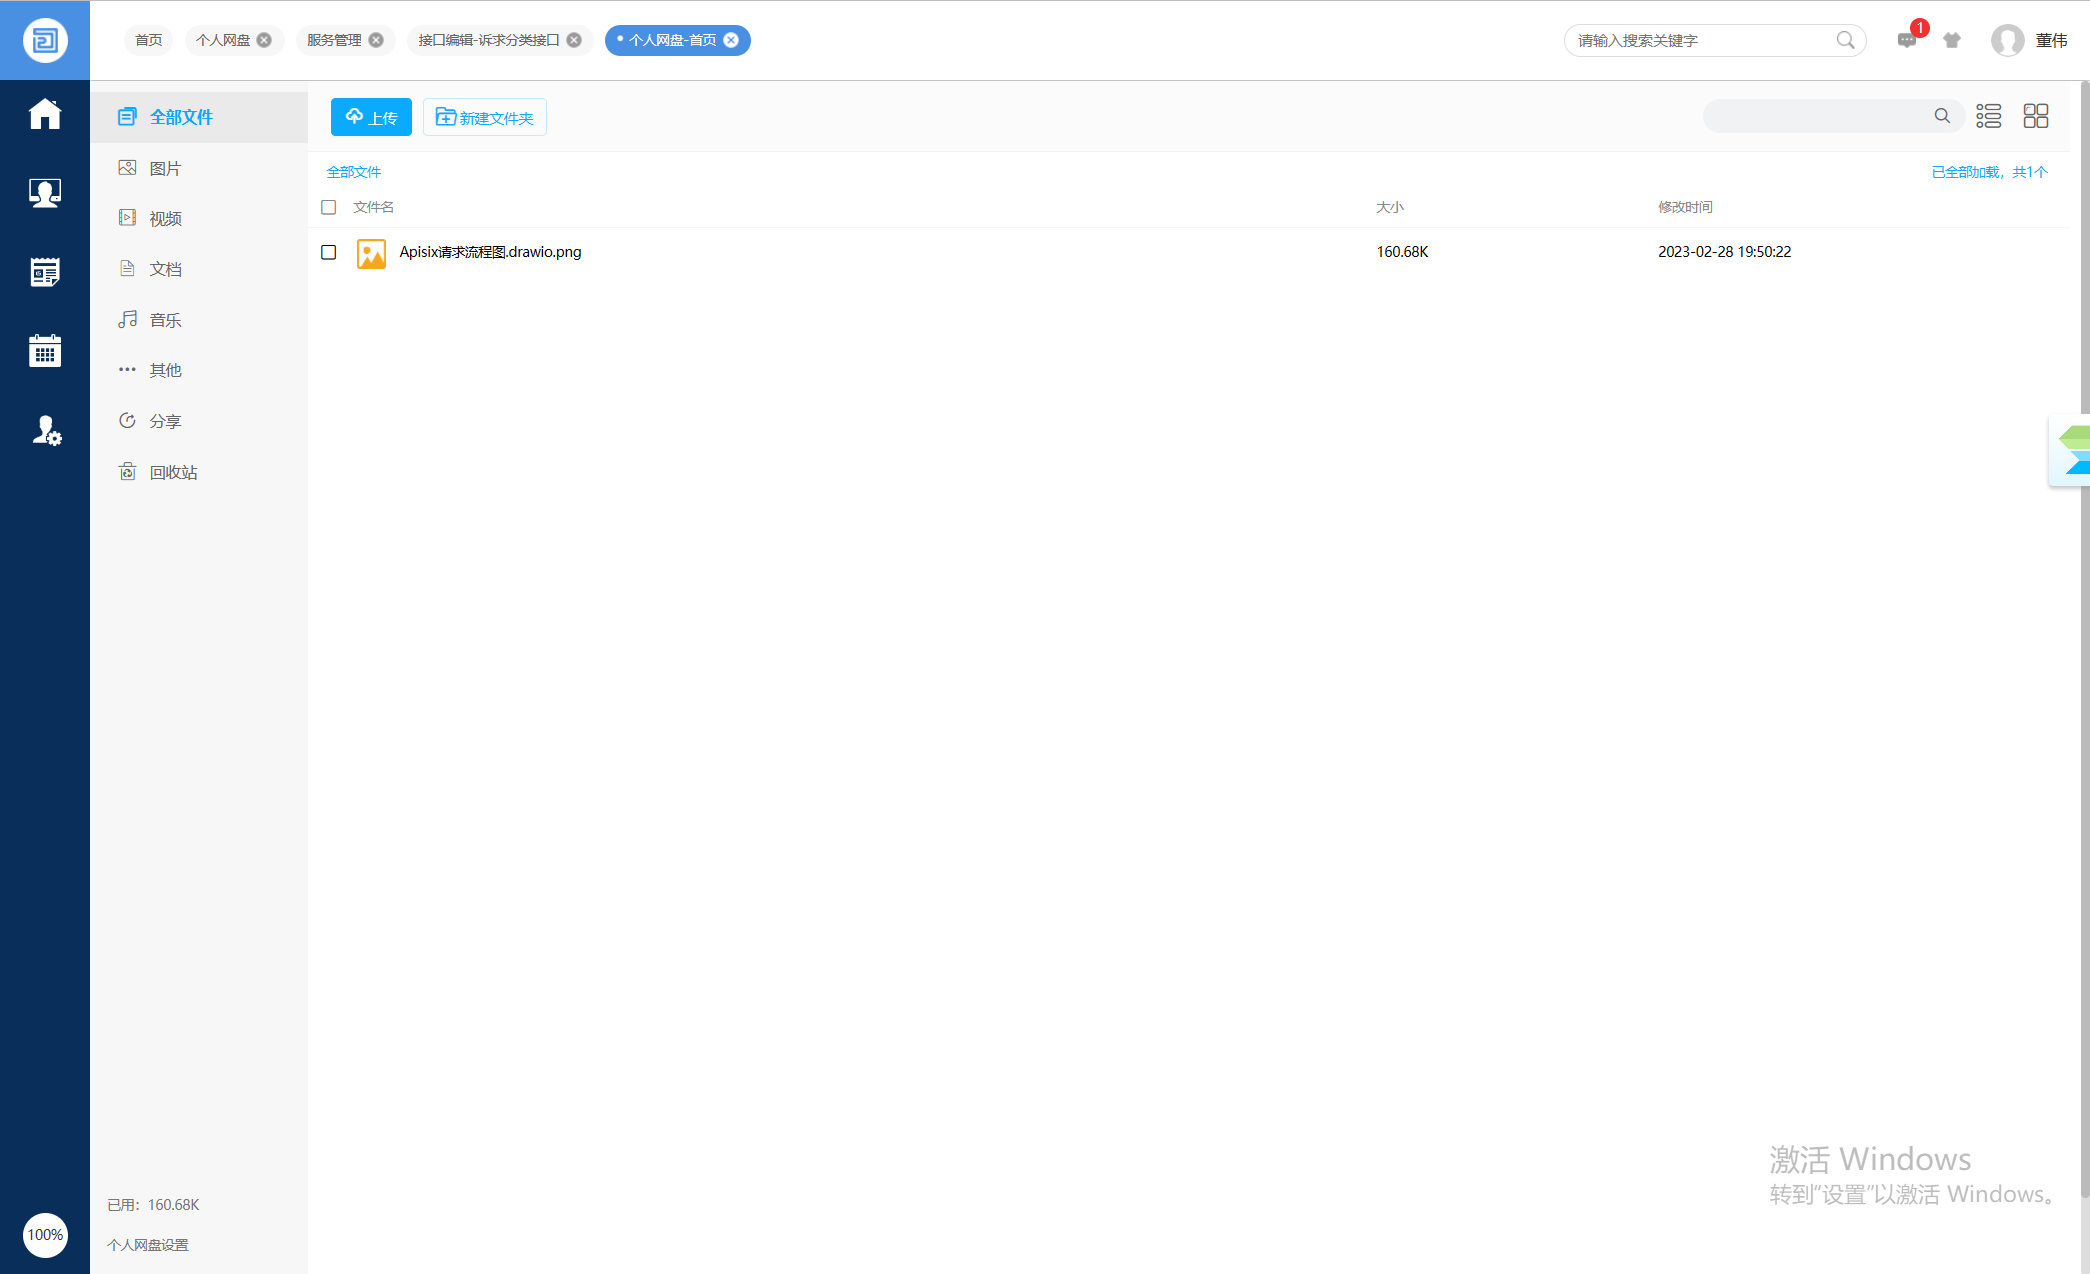Close the 服务管理 tab
Viewport: 2090px width, 1274px height.
[376, 40]
